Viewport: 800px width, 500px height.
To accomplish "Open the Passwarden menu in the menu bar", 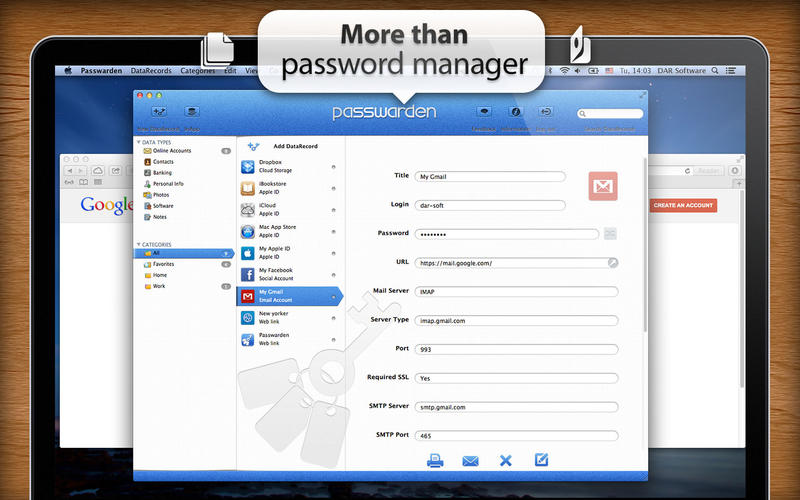I will (x=101, y=71).
